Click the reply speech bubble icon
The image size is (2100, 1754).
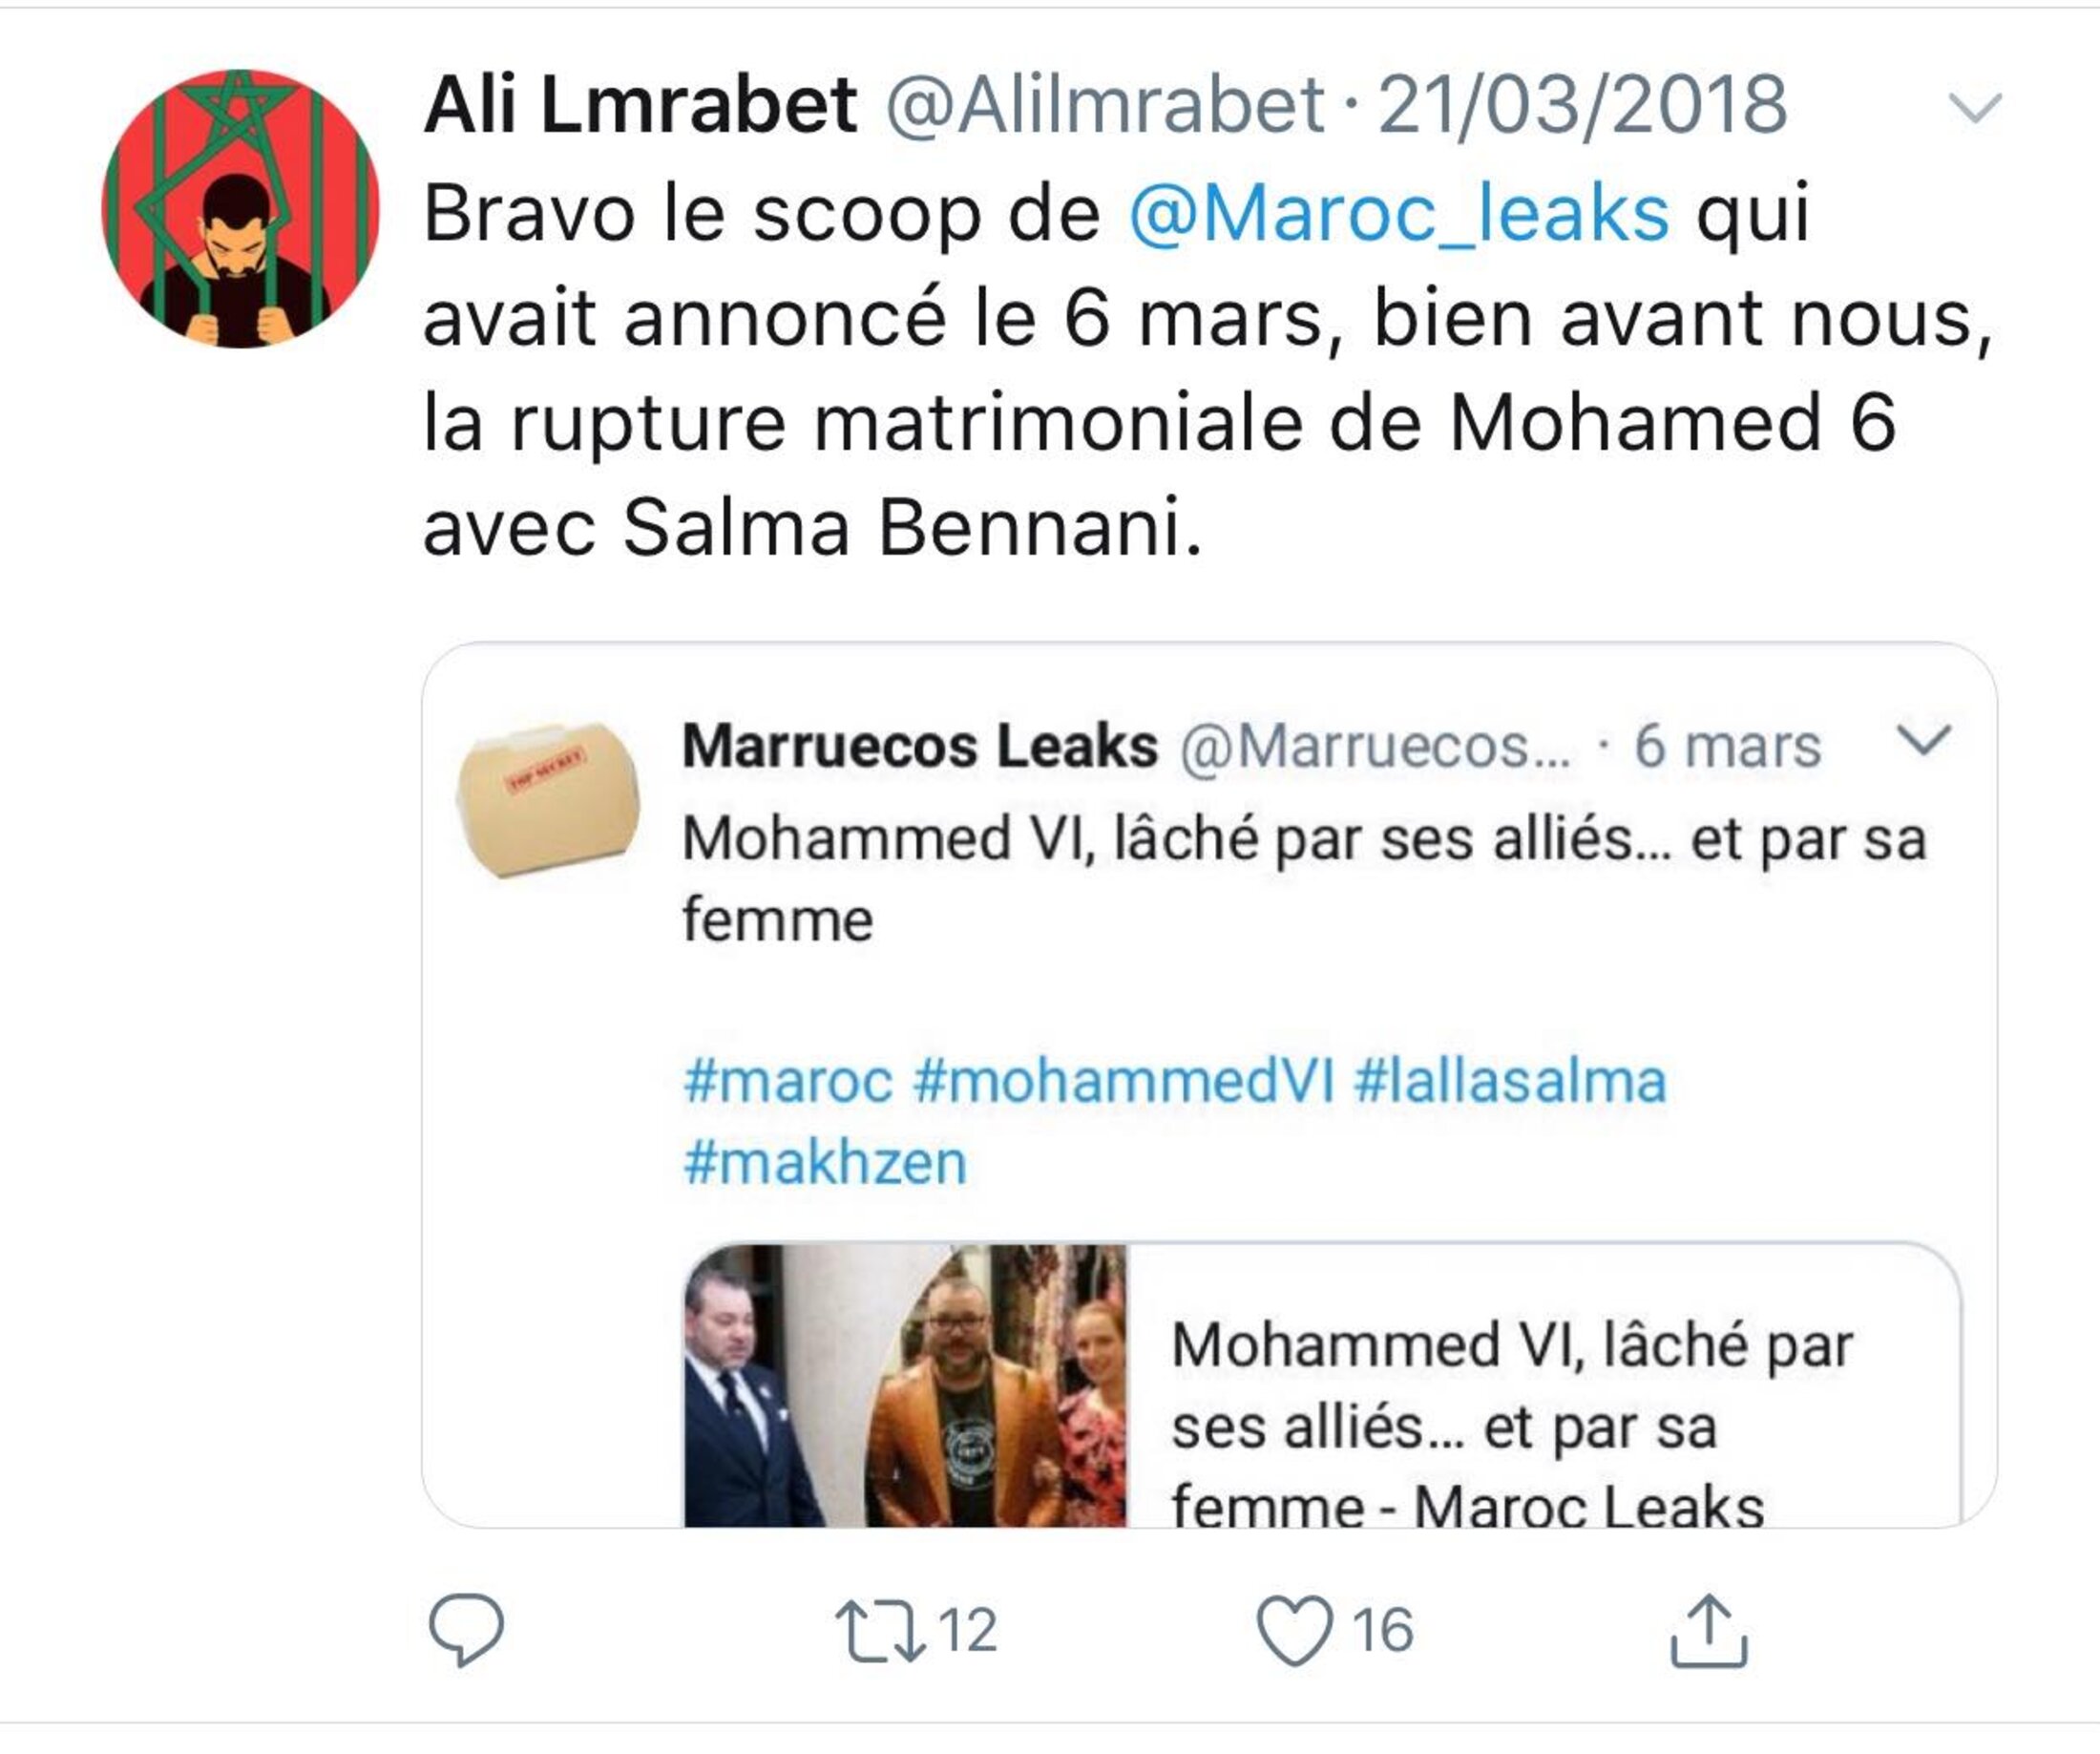point(466,1630)
